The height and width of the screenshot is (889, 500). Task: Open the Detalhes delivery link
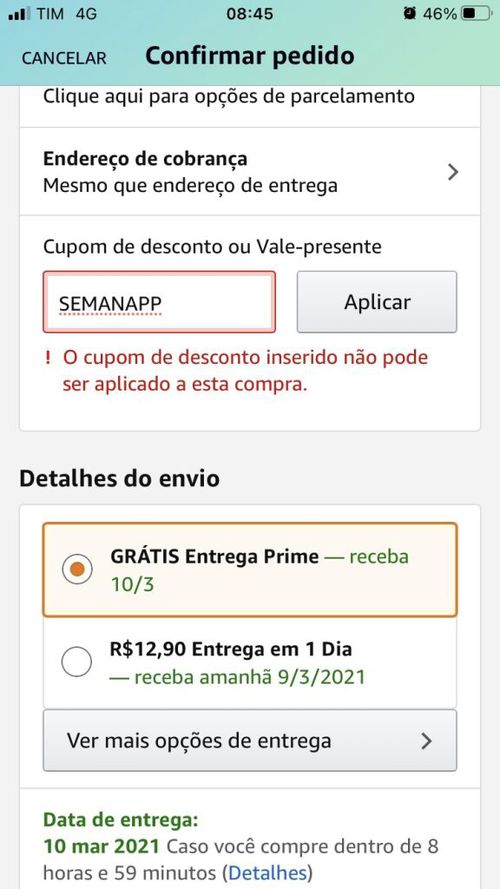[268, 871]
